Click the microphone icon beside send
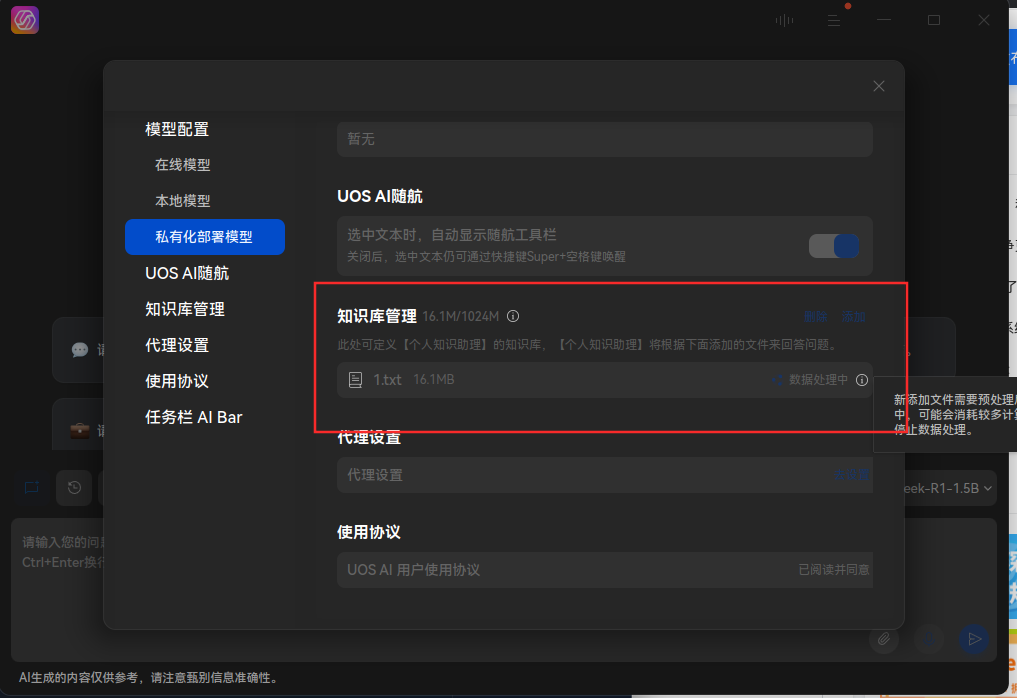This screenshot has height=698, width=1017. [929, 639]
